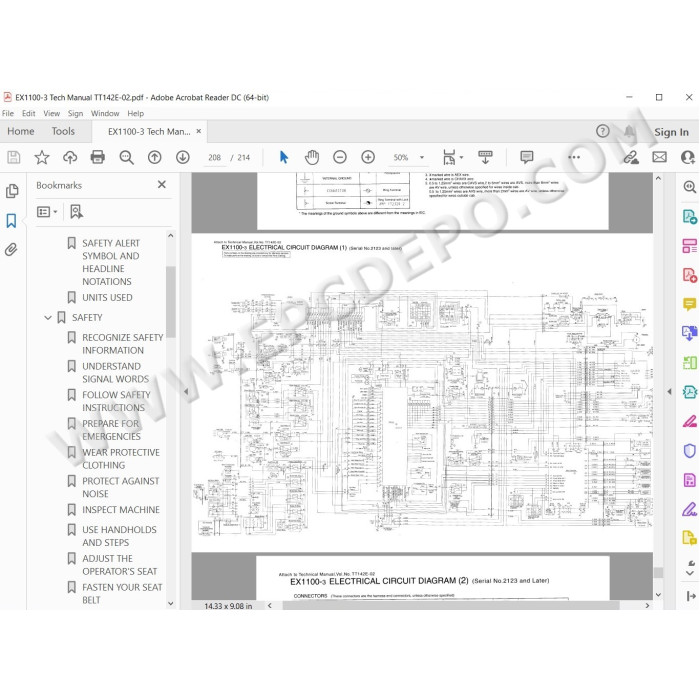Click the share link icon
The height and width of the screenshot is (700, 700).
click(631, 157)
